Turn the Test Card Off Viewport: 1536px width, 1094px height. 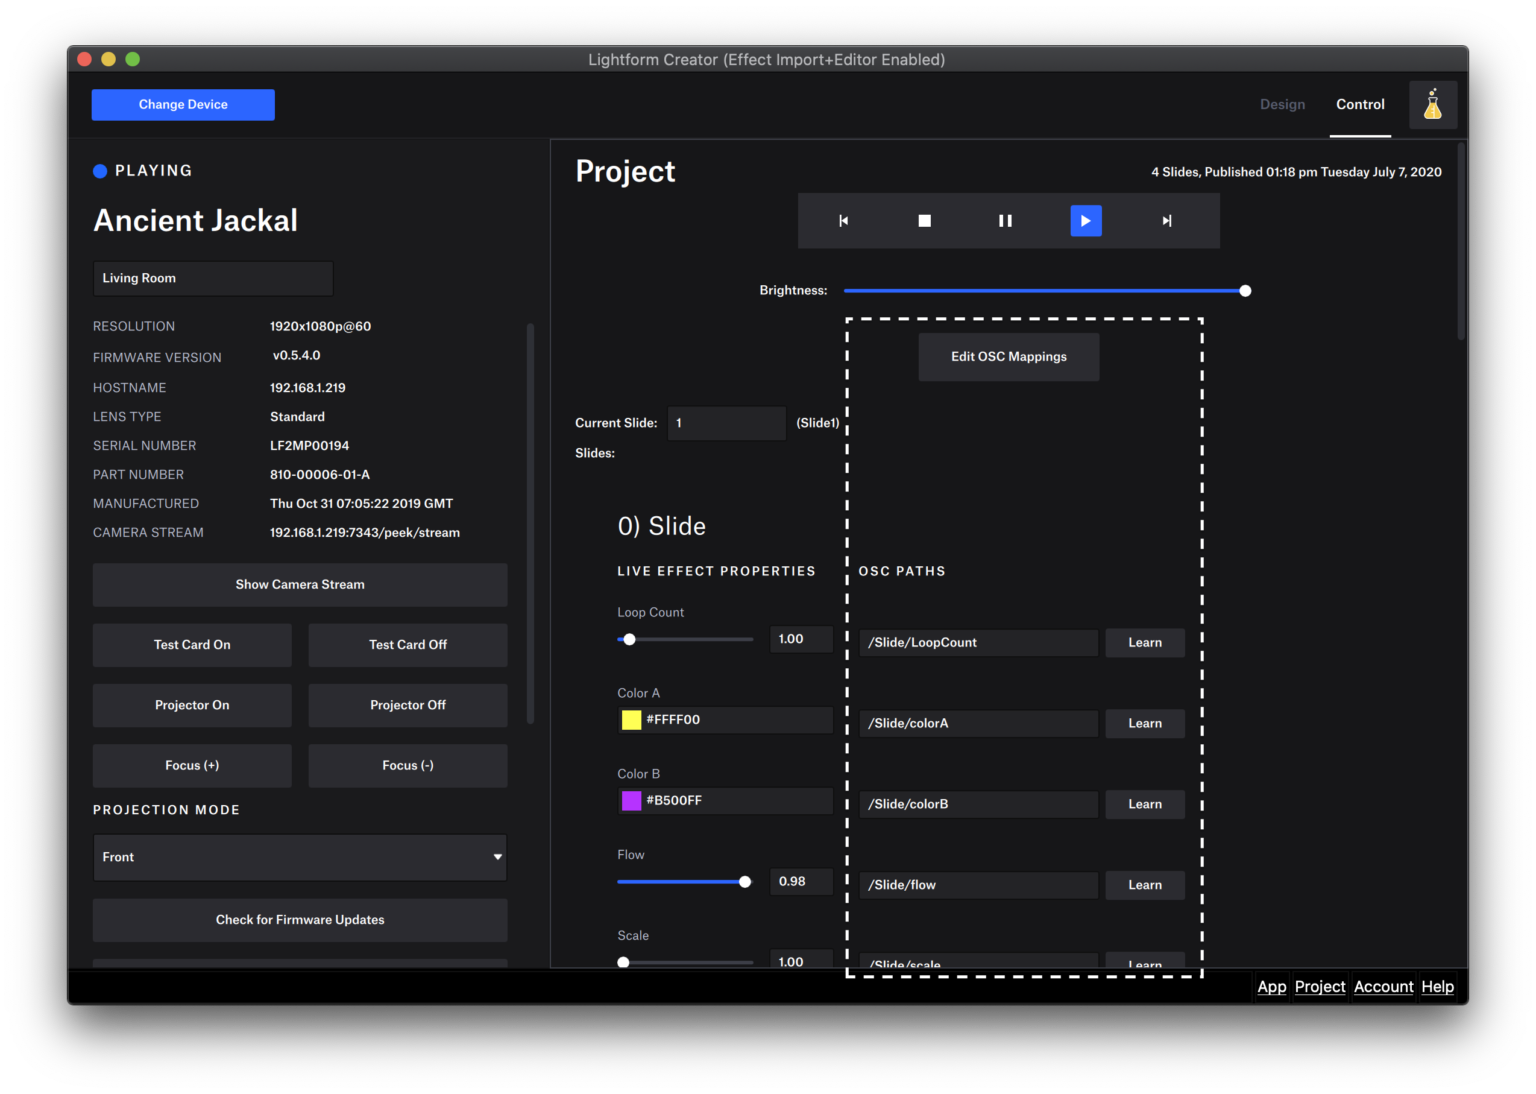point(408,645)
